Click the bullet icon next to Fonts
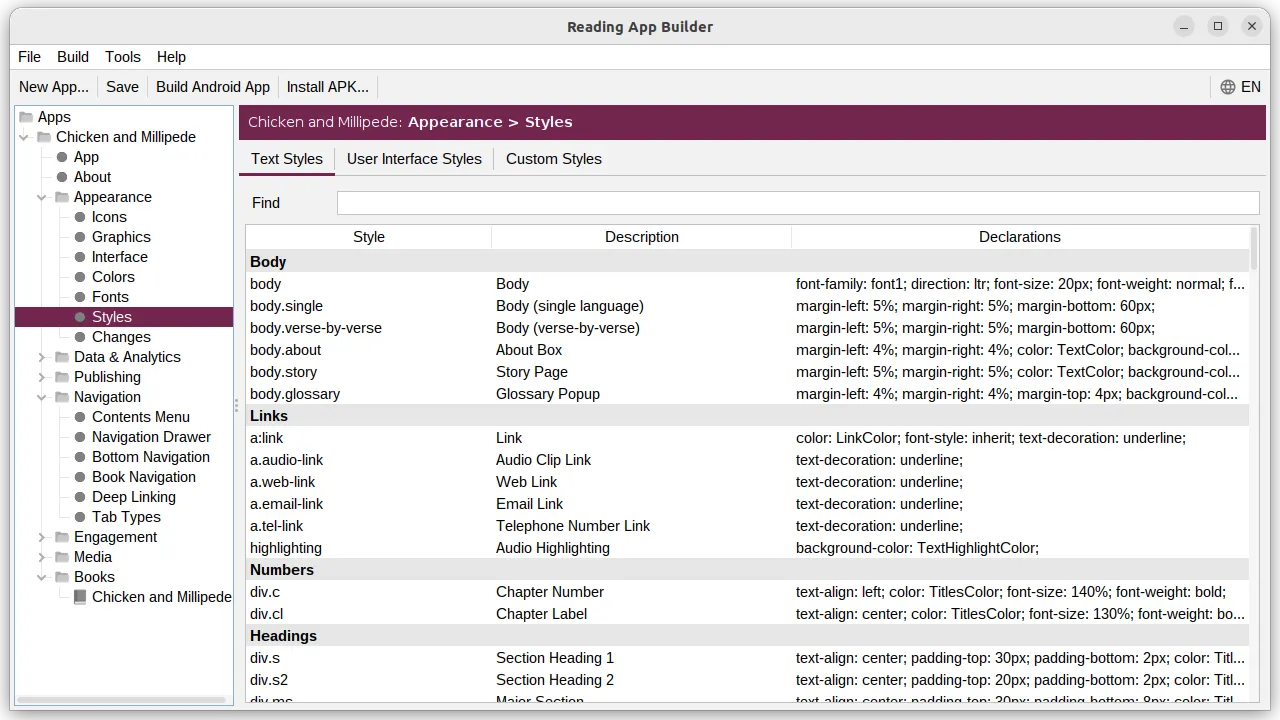Viewport: 1280px width, 720px height. coord(80,297)
